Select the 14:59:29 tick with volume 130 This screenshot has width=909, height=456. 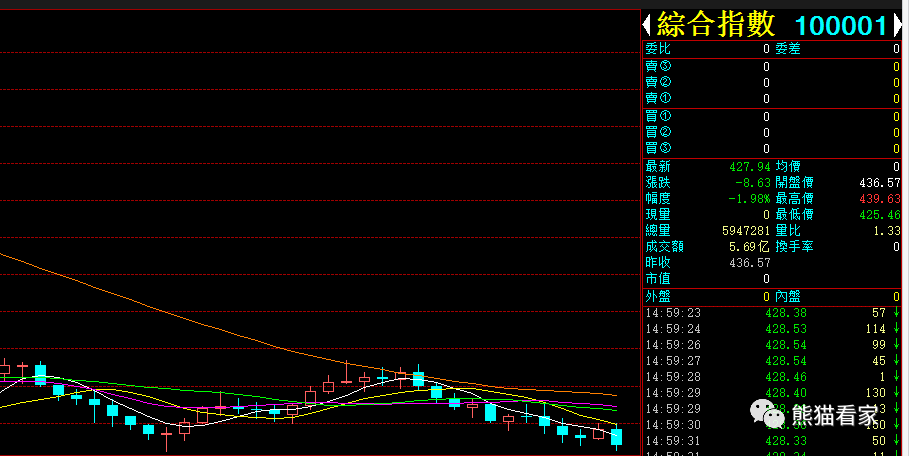click(772, 393)
